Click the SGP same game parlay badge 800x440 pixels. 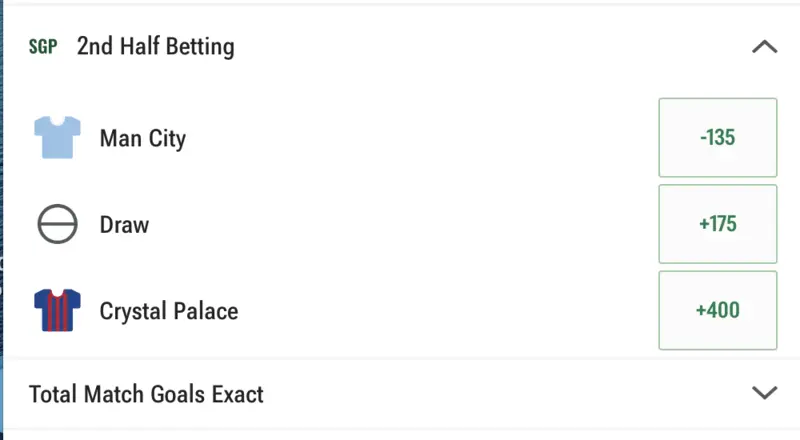(x=43, y=47)
